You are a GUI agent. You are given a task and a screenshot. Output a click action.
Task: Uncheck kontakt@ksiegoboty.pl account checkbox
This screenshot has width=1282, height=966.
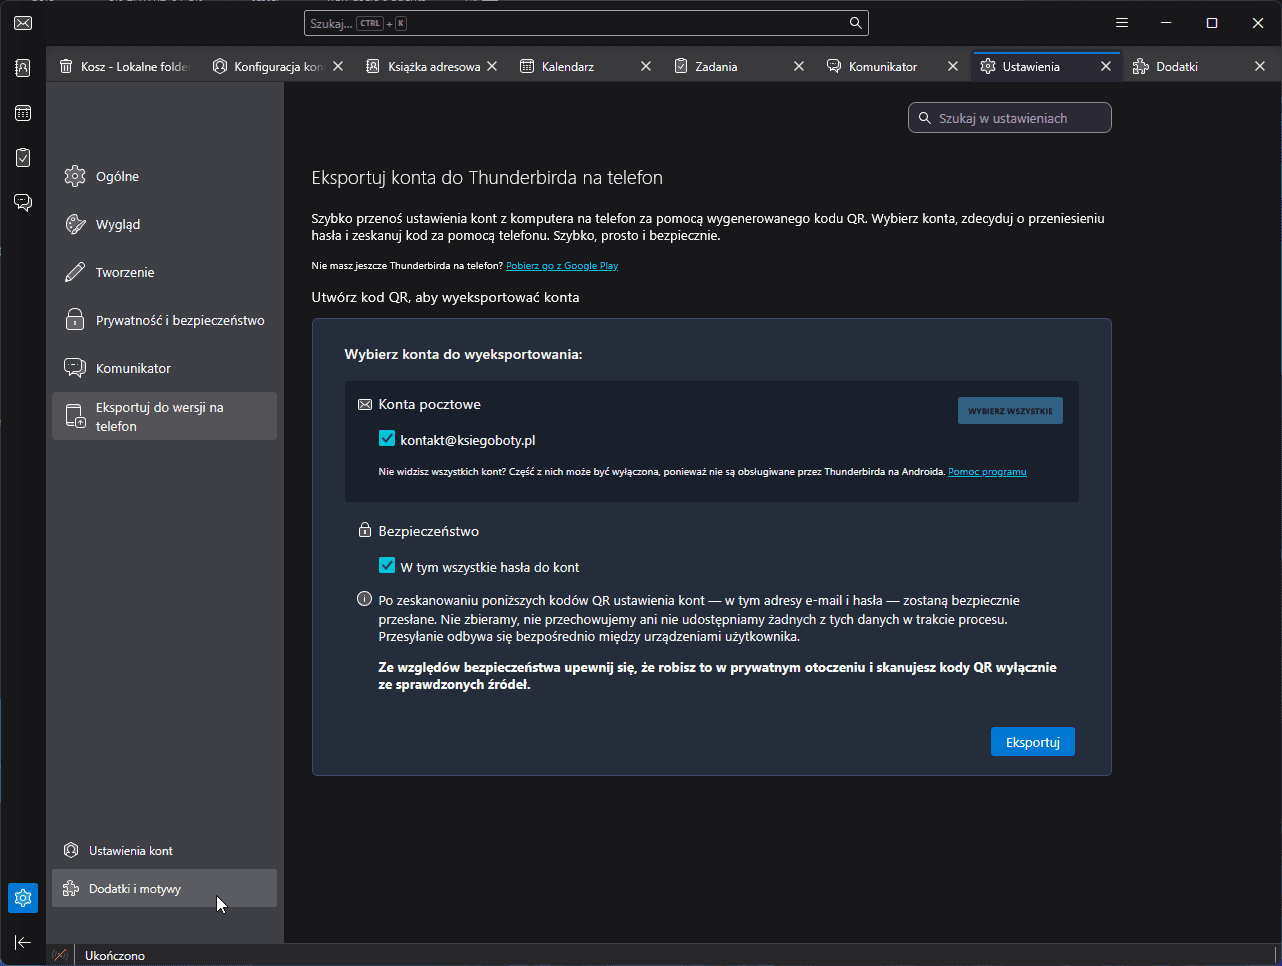point(387,438)
